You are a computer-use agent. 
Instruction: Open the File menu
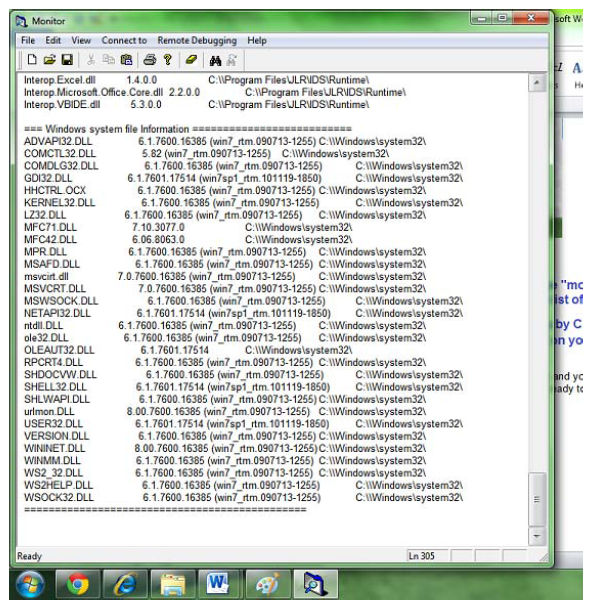[x=28, y=40]
